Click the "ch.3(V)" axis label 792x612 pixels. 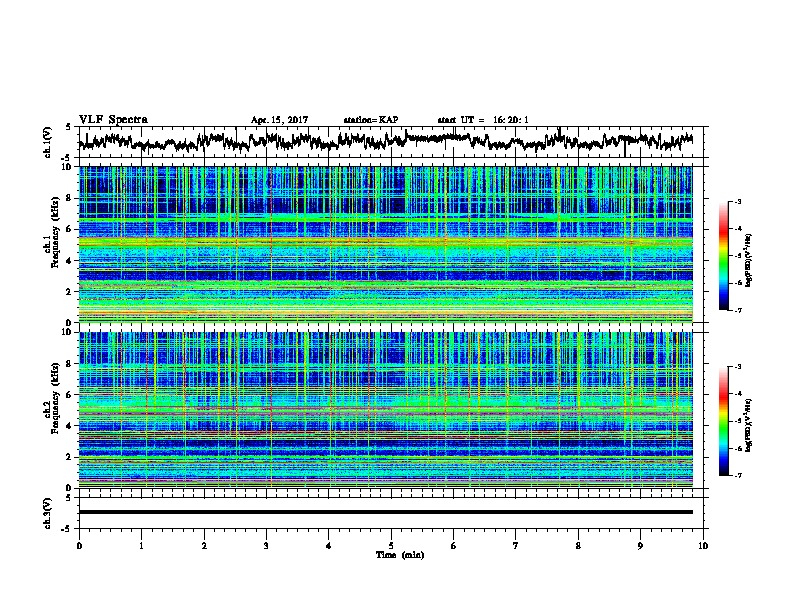point(48,513)
